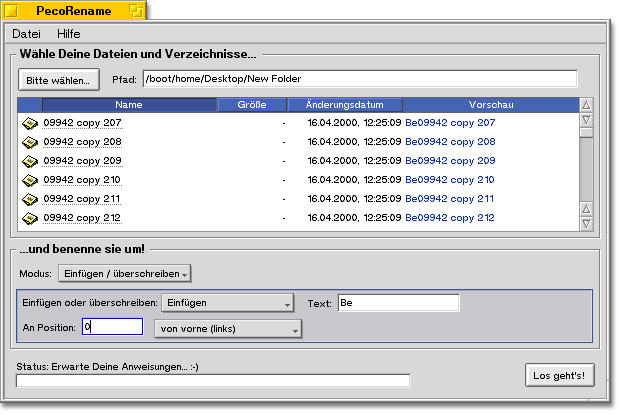Image resolution: width=621 pixels, height=415 pixels.
Task: Sort list by Größe column header
Action: click(252, 105)
